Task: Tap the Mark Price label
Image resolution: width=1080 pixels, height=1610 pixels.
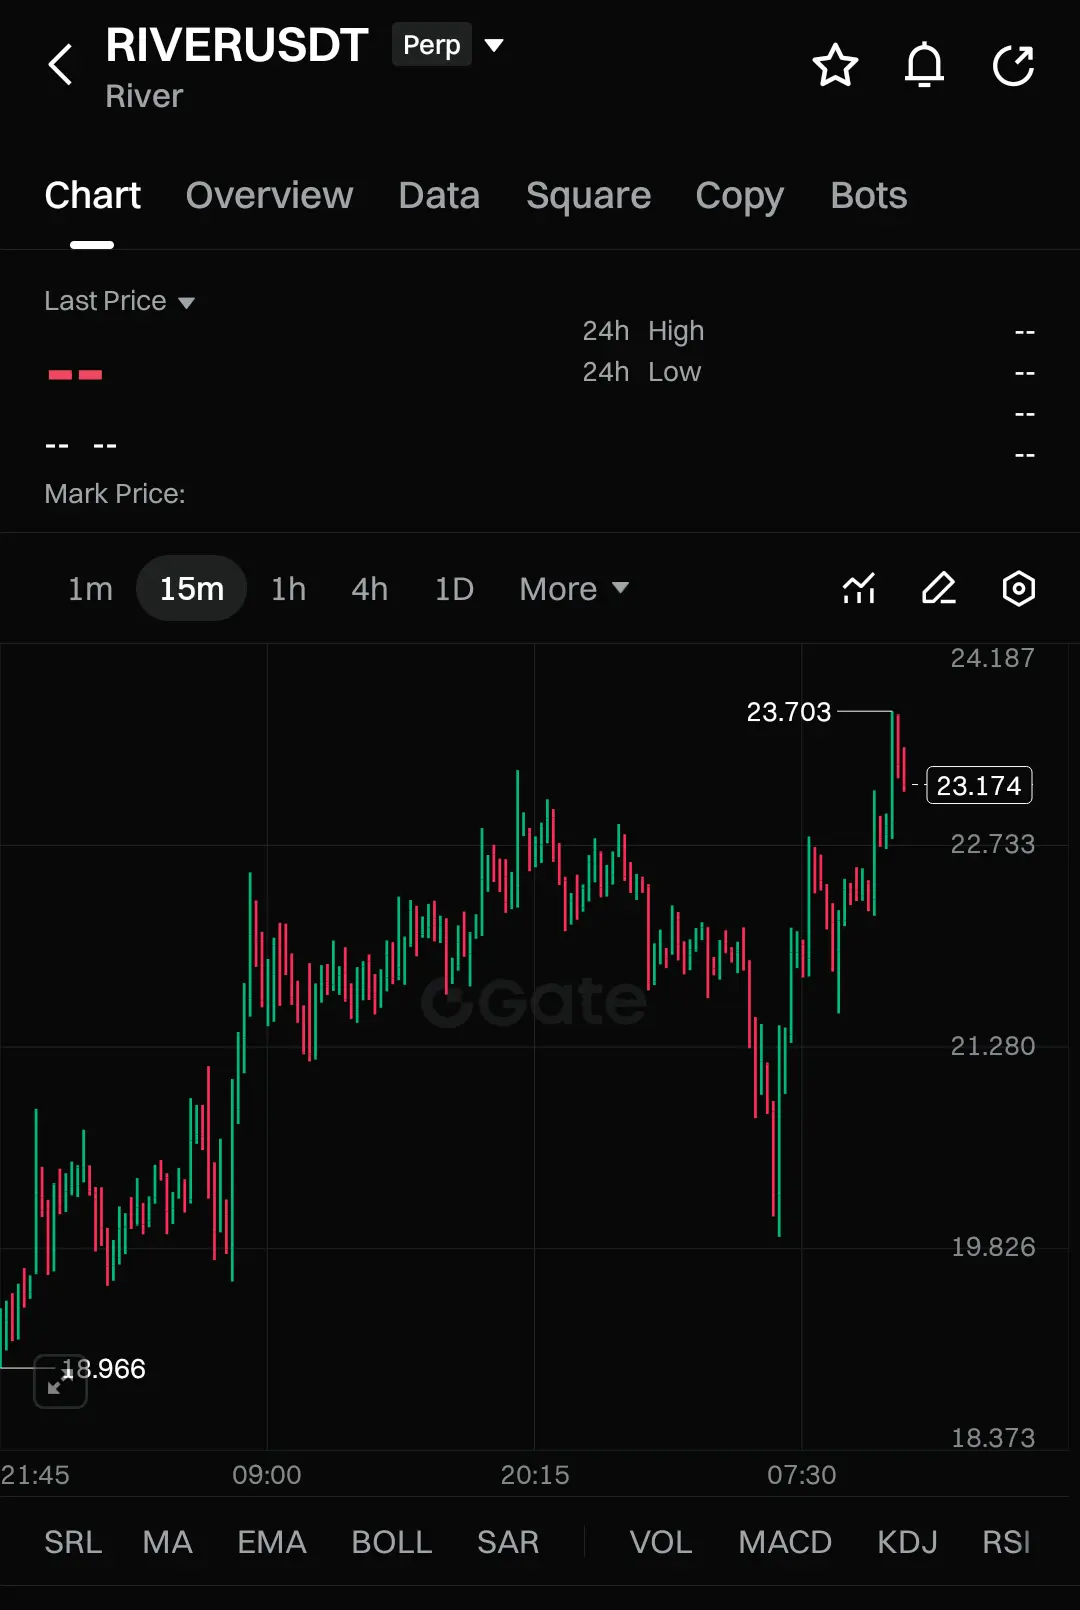Action: (115, 494)
